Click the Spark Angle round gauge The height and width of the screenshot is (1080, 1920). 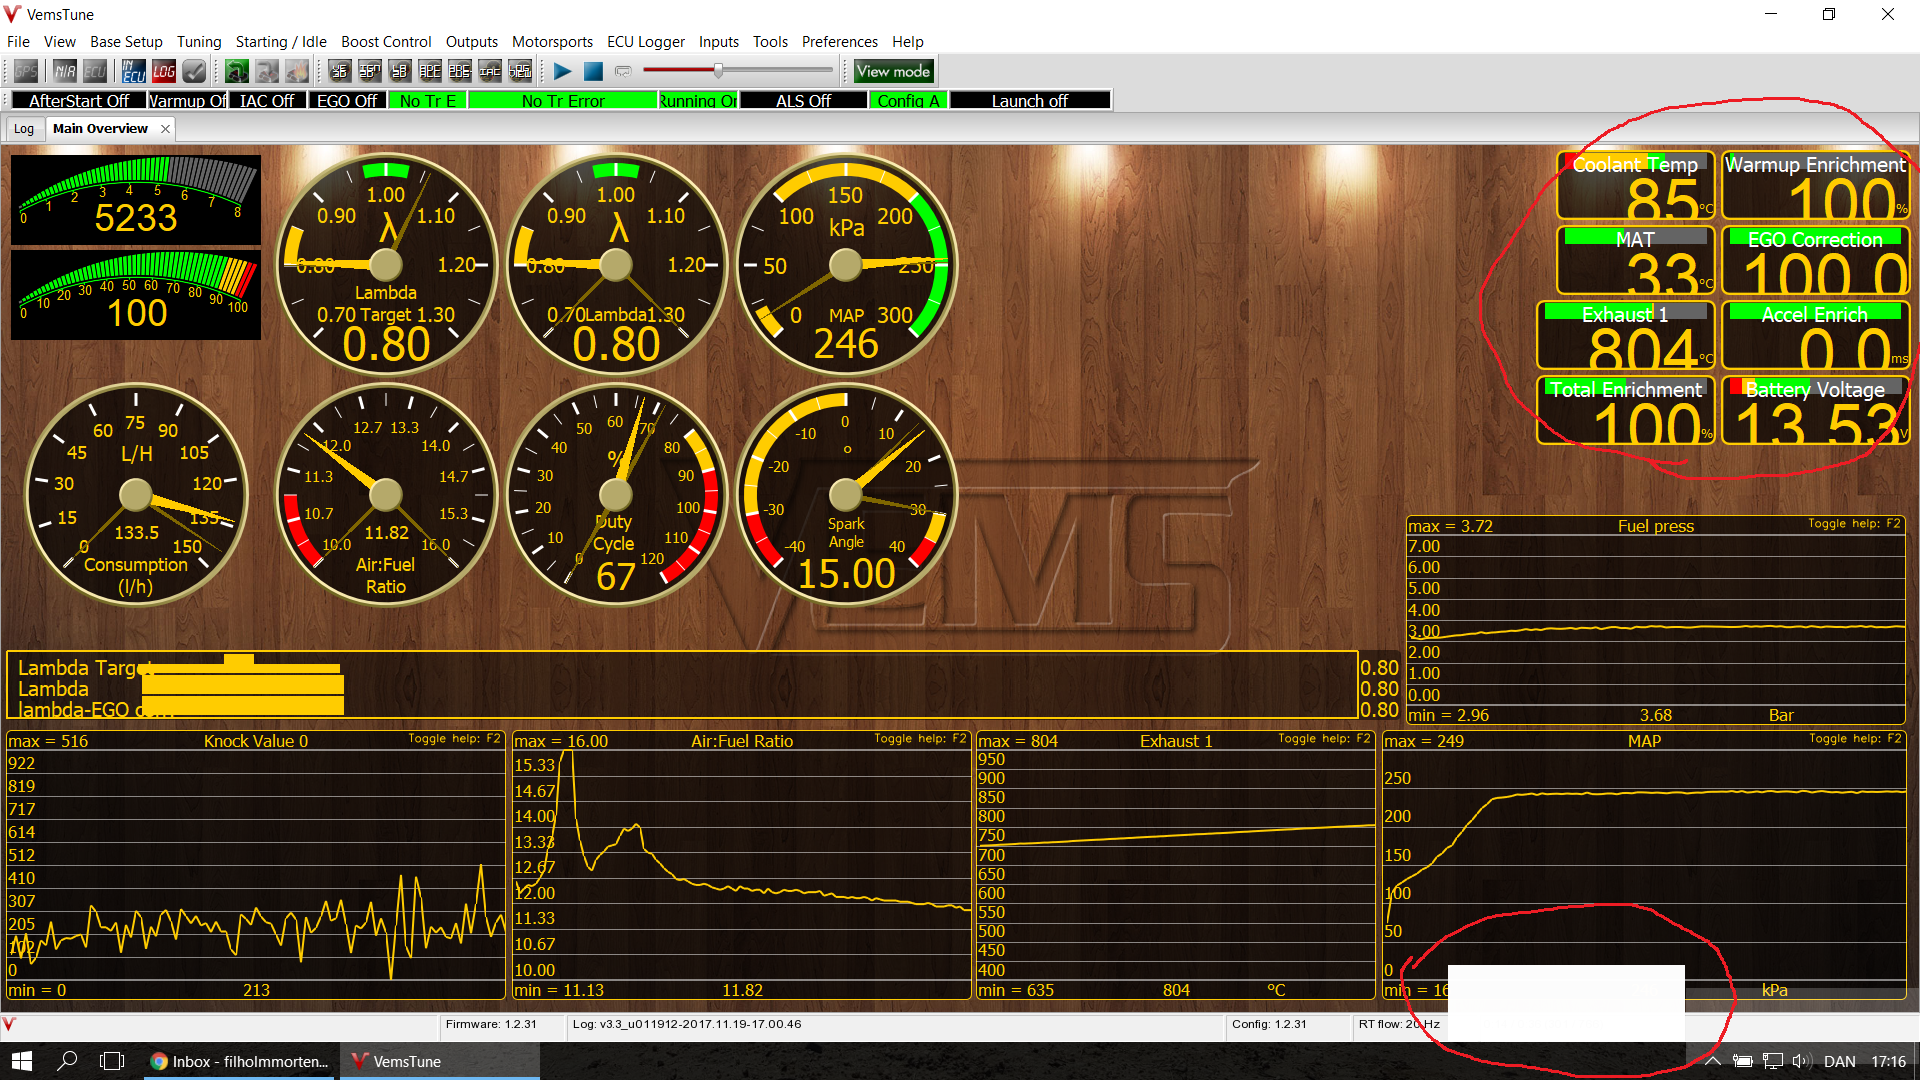pos(846,494)
